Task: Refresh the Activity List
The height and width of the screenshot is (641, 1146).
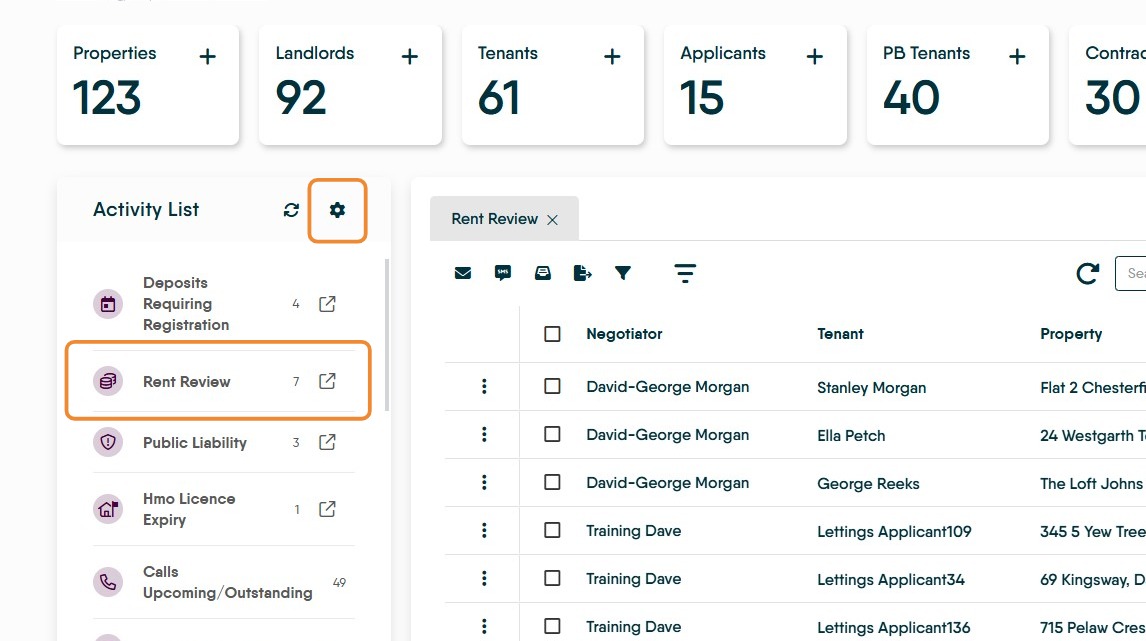Action: 291,210
